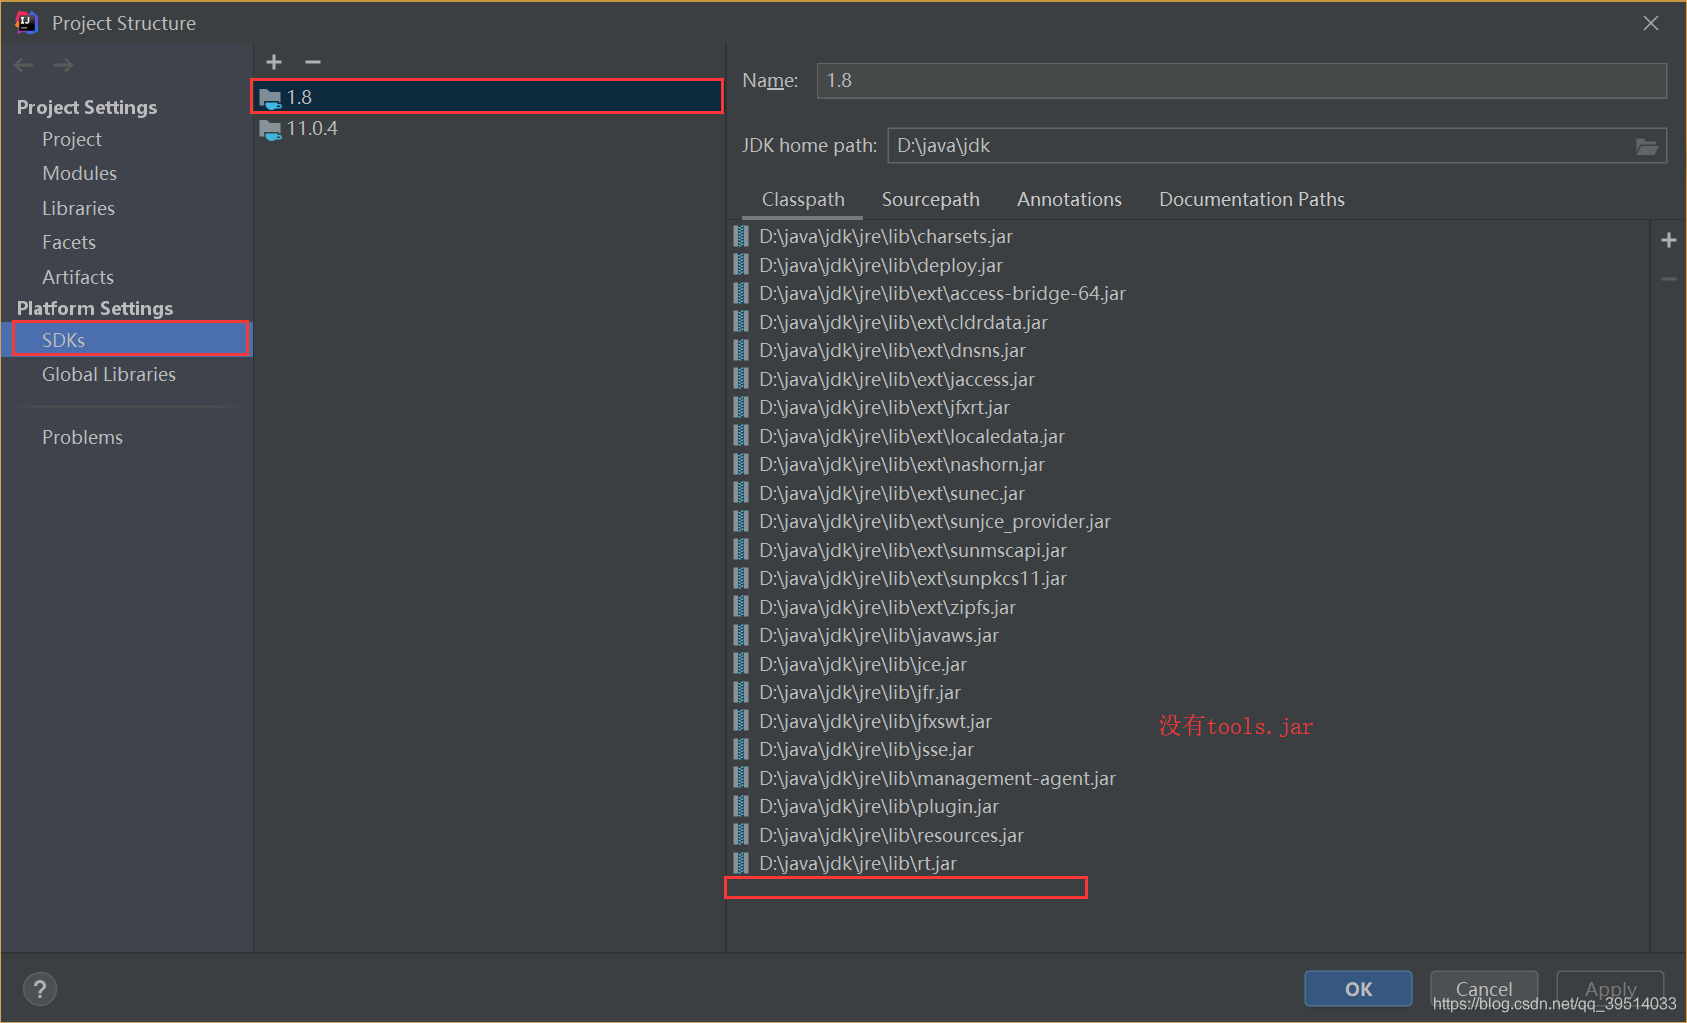This screenshot has height=1023, width=1687.
Task: Select the jfxrt.jar classpath entry
Action: tap(884, 407)
